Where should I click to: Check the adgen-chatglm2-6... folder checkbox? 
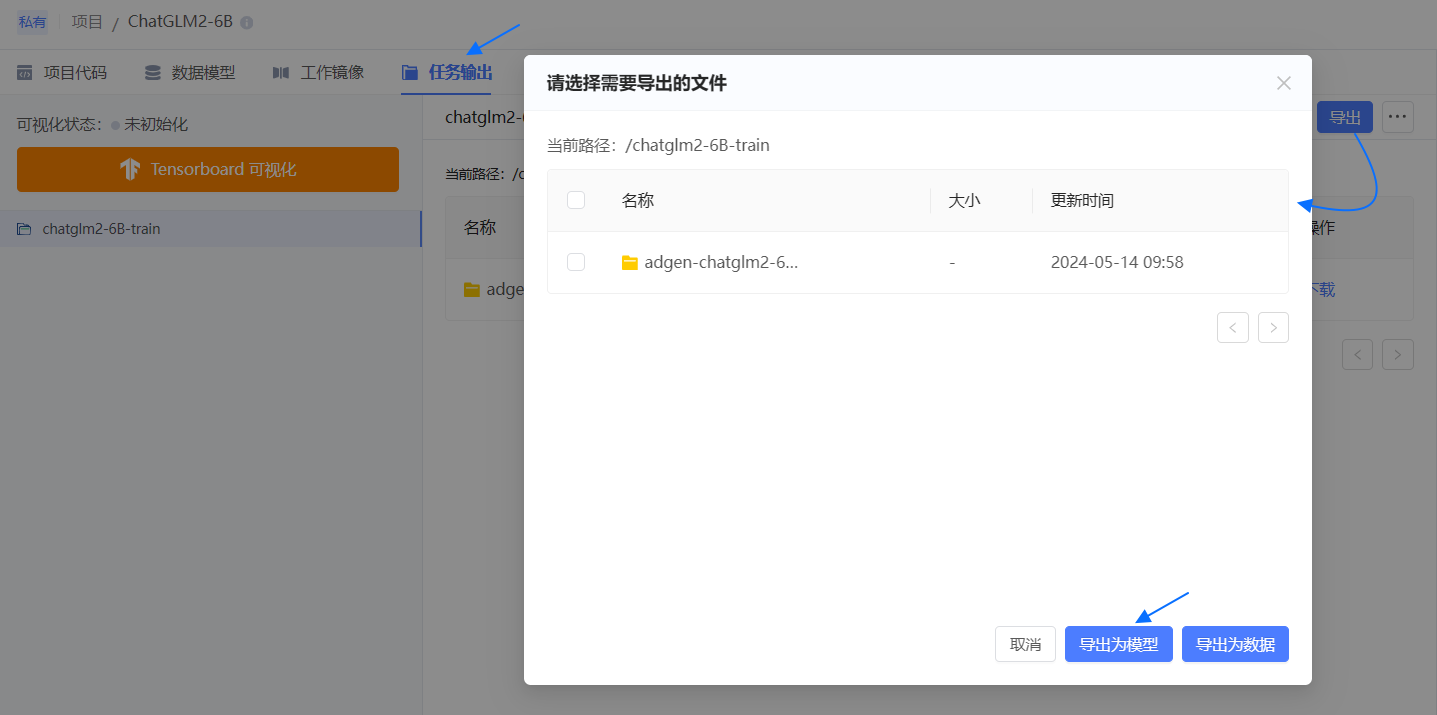(x=576, y=262)
